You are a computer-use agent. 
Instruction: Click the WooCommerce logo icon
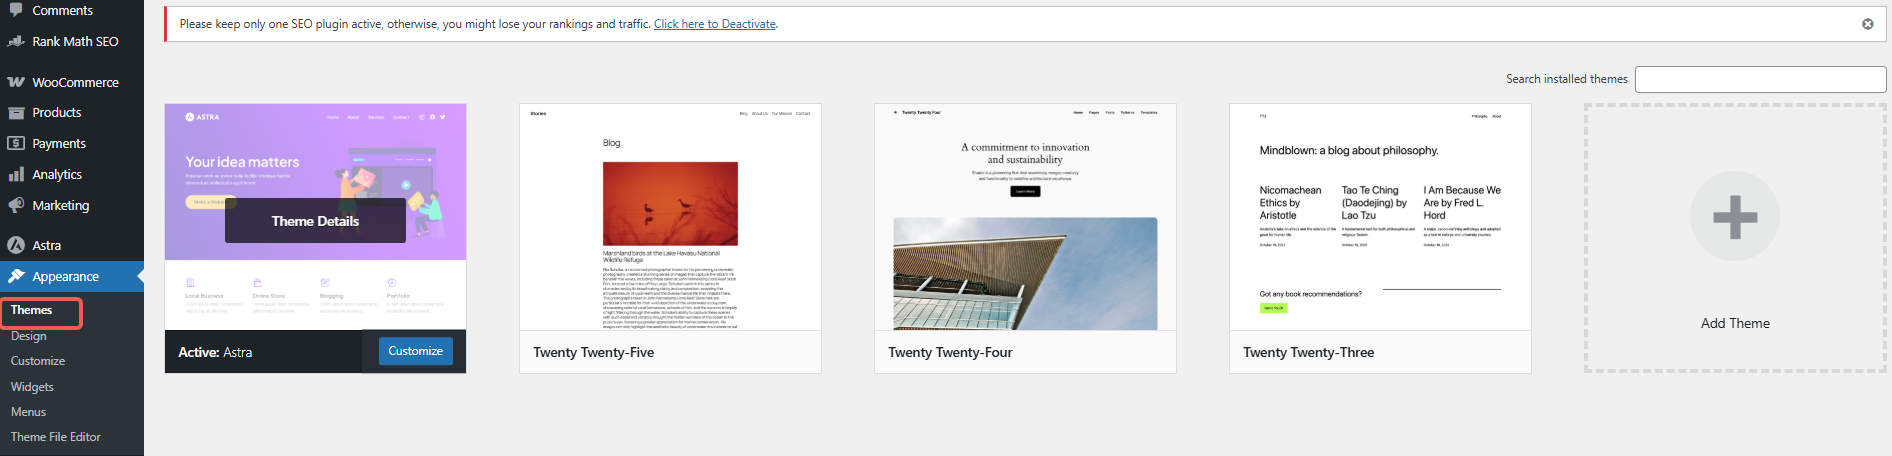click(16, 82)
